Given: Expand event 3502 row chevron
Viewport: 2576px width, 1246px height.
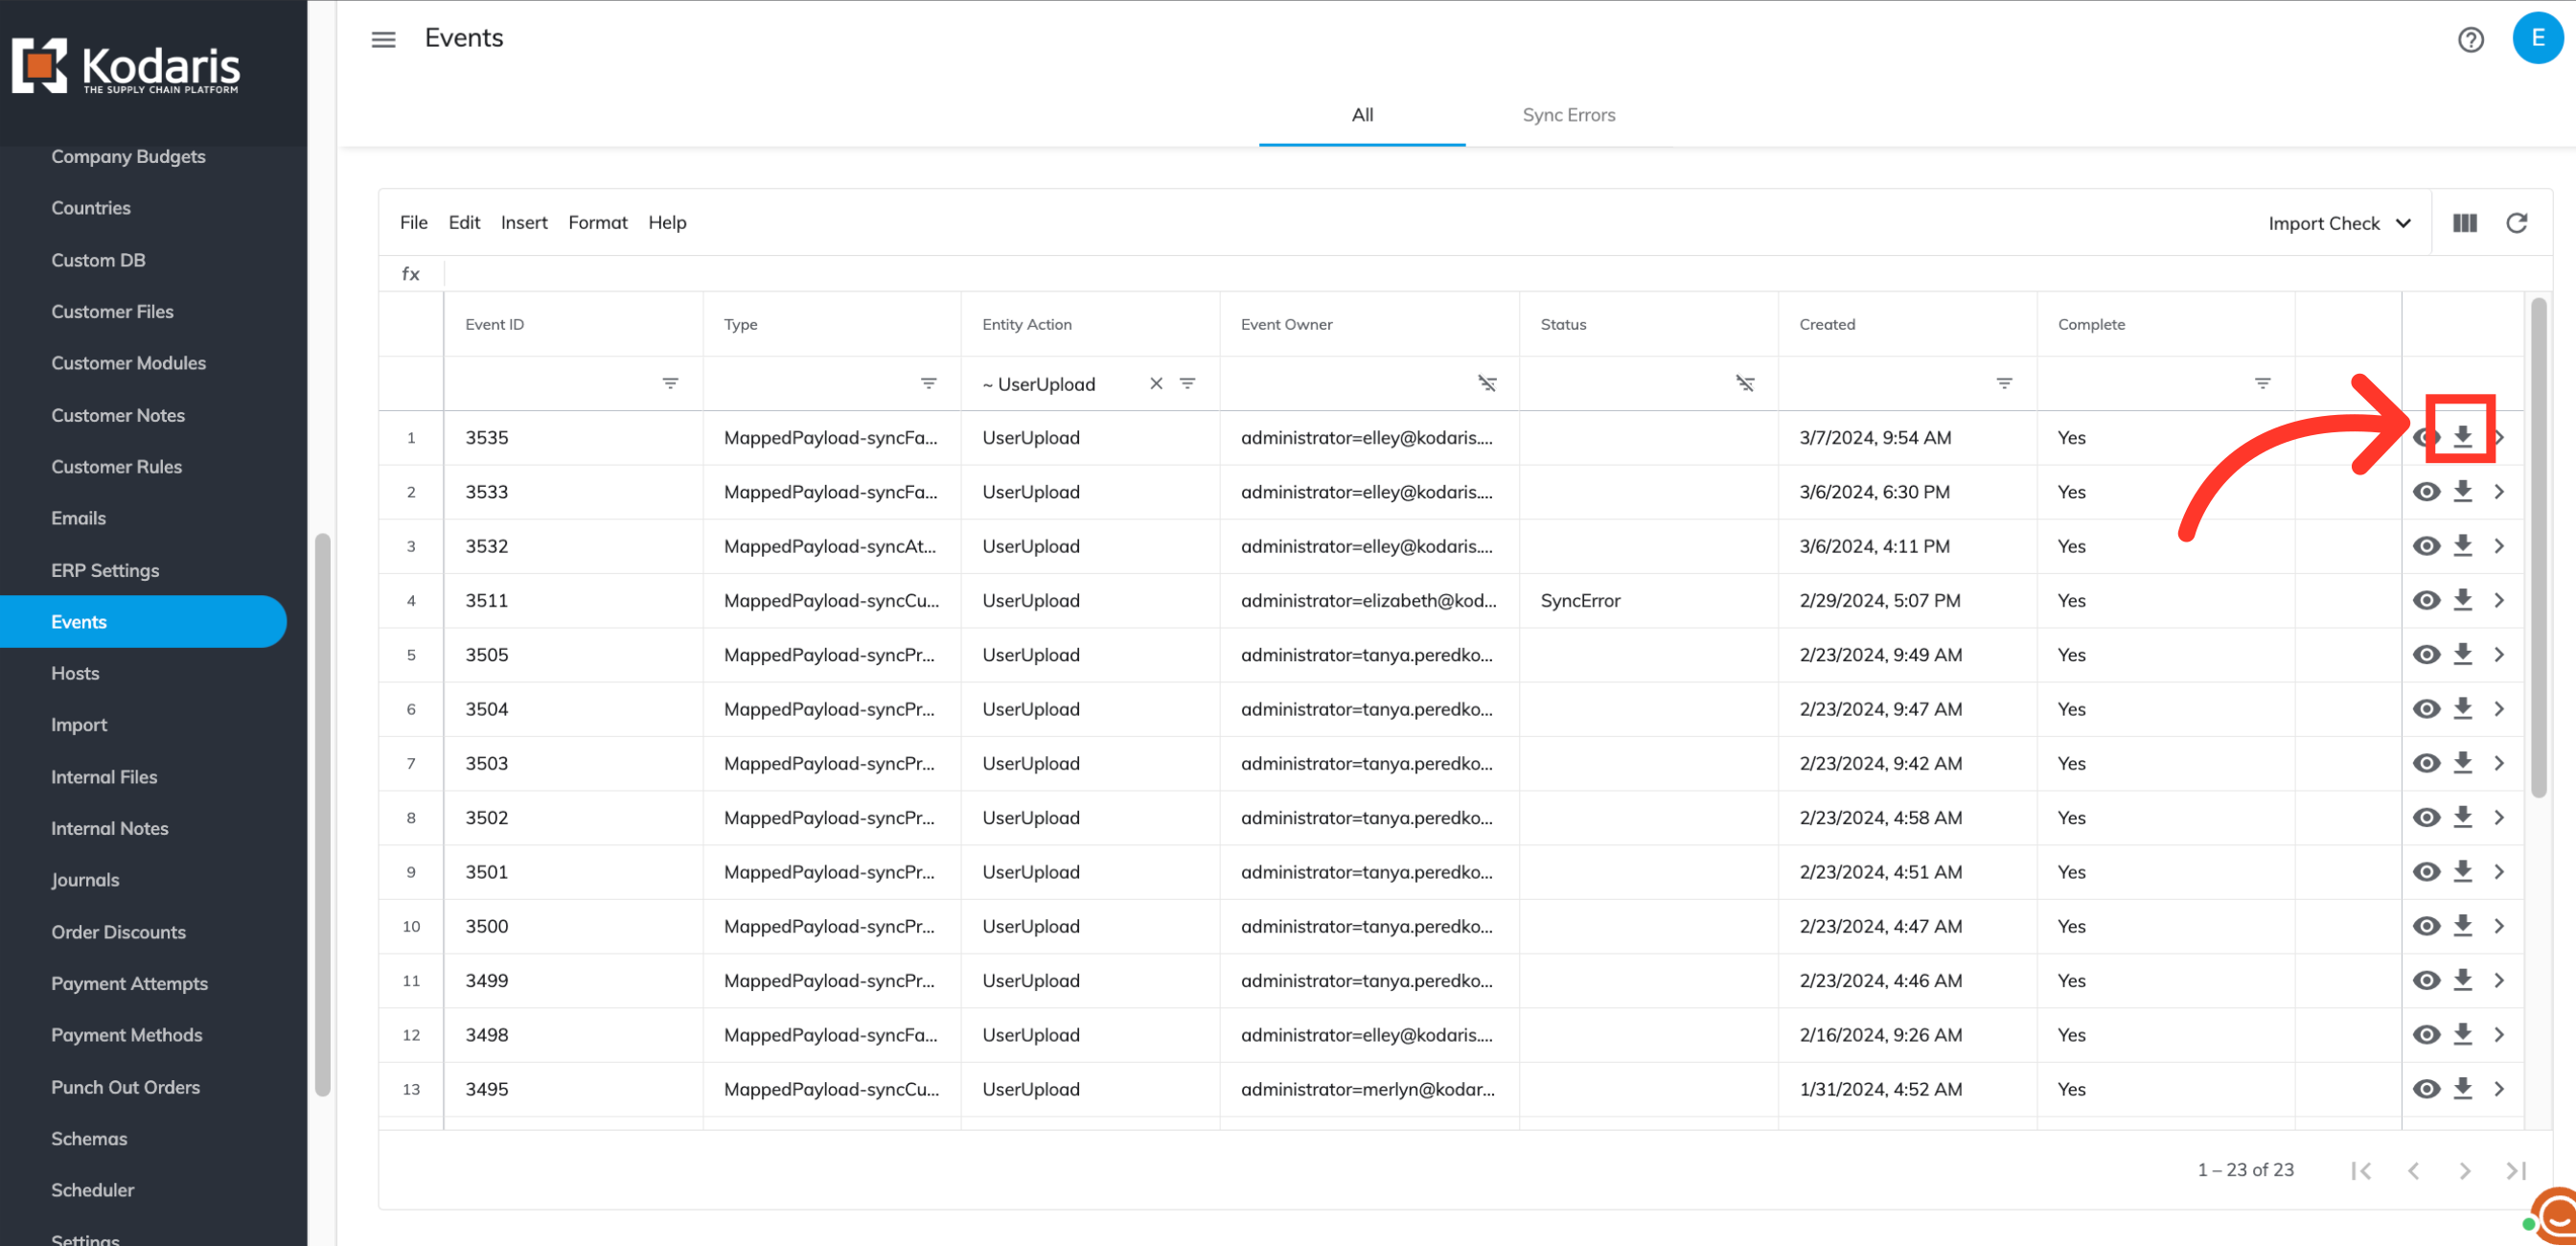Looking at the screenshot, I should [x=2499, y=818].
